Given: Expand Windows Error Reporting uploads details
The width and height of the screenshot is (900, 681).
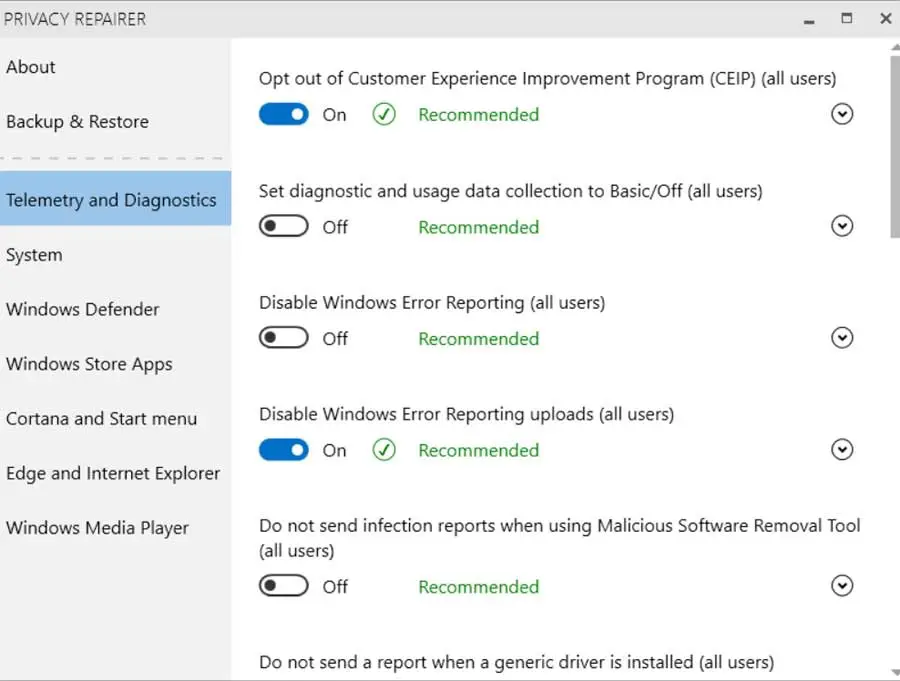Looking at the screenshot, I should pos(843,451).
